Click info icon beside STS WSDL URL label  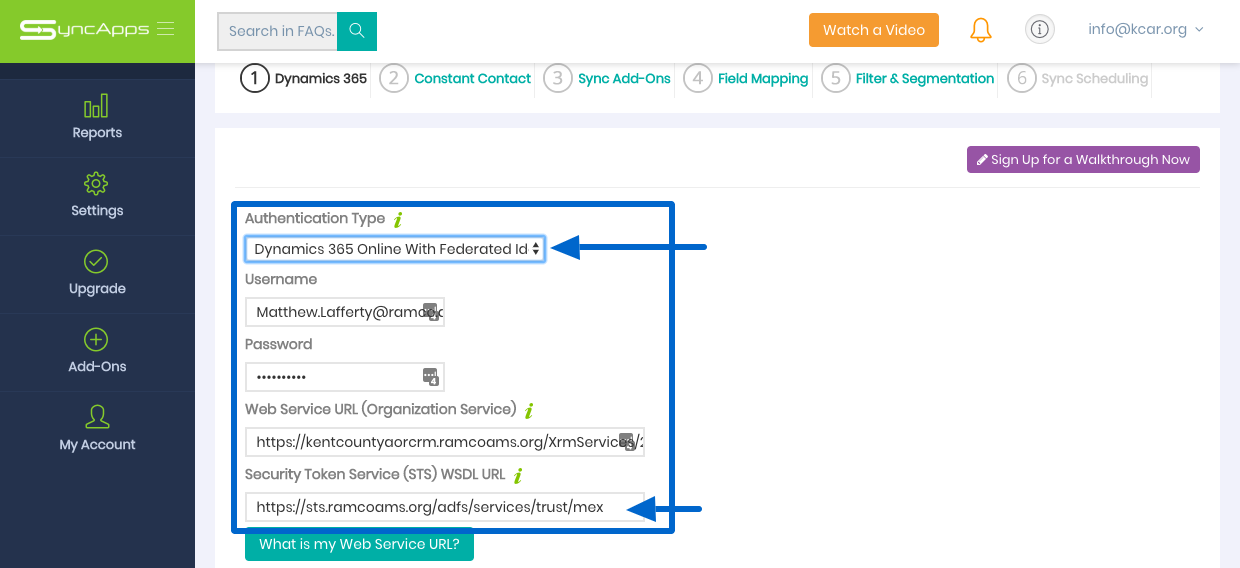518,475
